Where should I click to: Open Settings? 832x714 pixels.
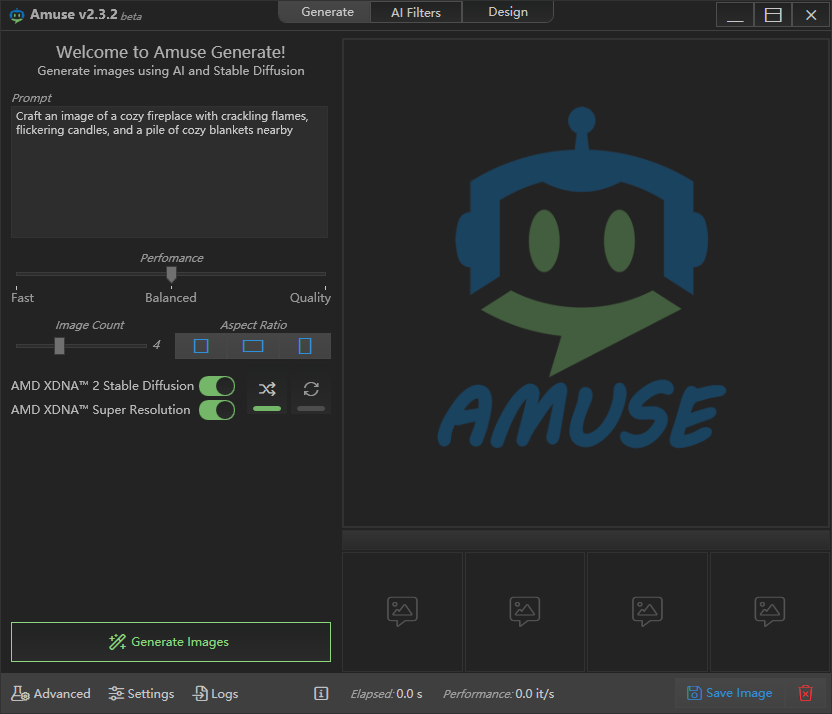[141, 694]
